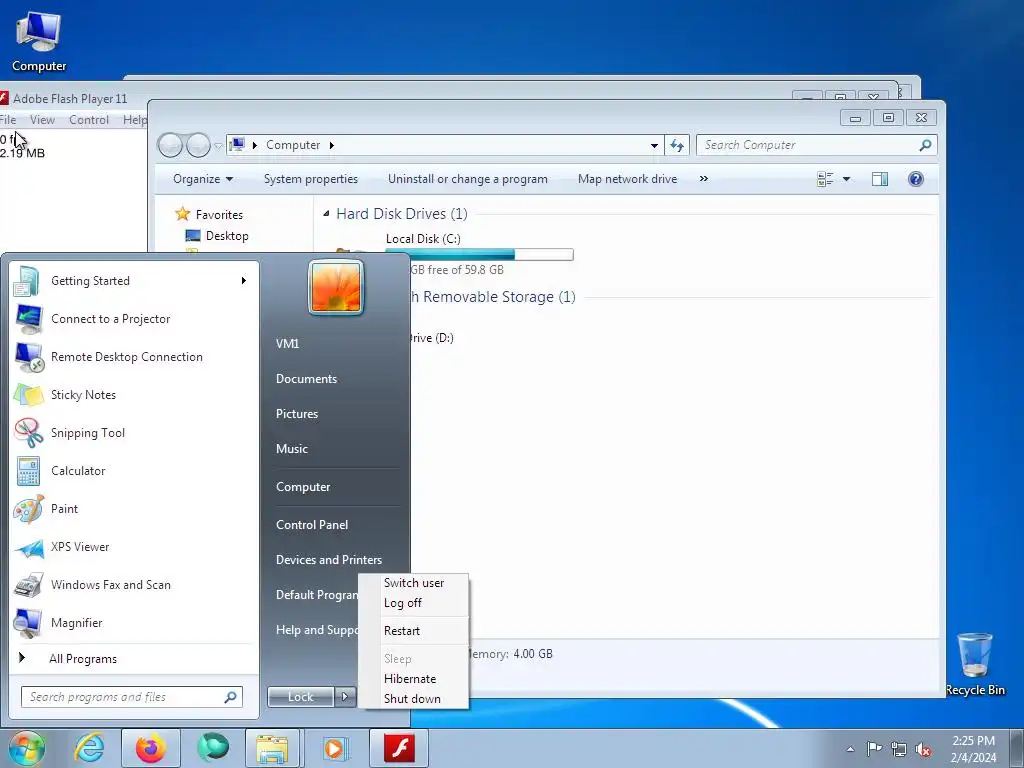Open the Recycle Bin desktop icon
The width and height of the screenshot is (1024, 768).
click(x=974, y=664)
